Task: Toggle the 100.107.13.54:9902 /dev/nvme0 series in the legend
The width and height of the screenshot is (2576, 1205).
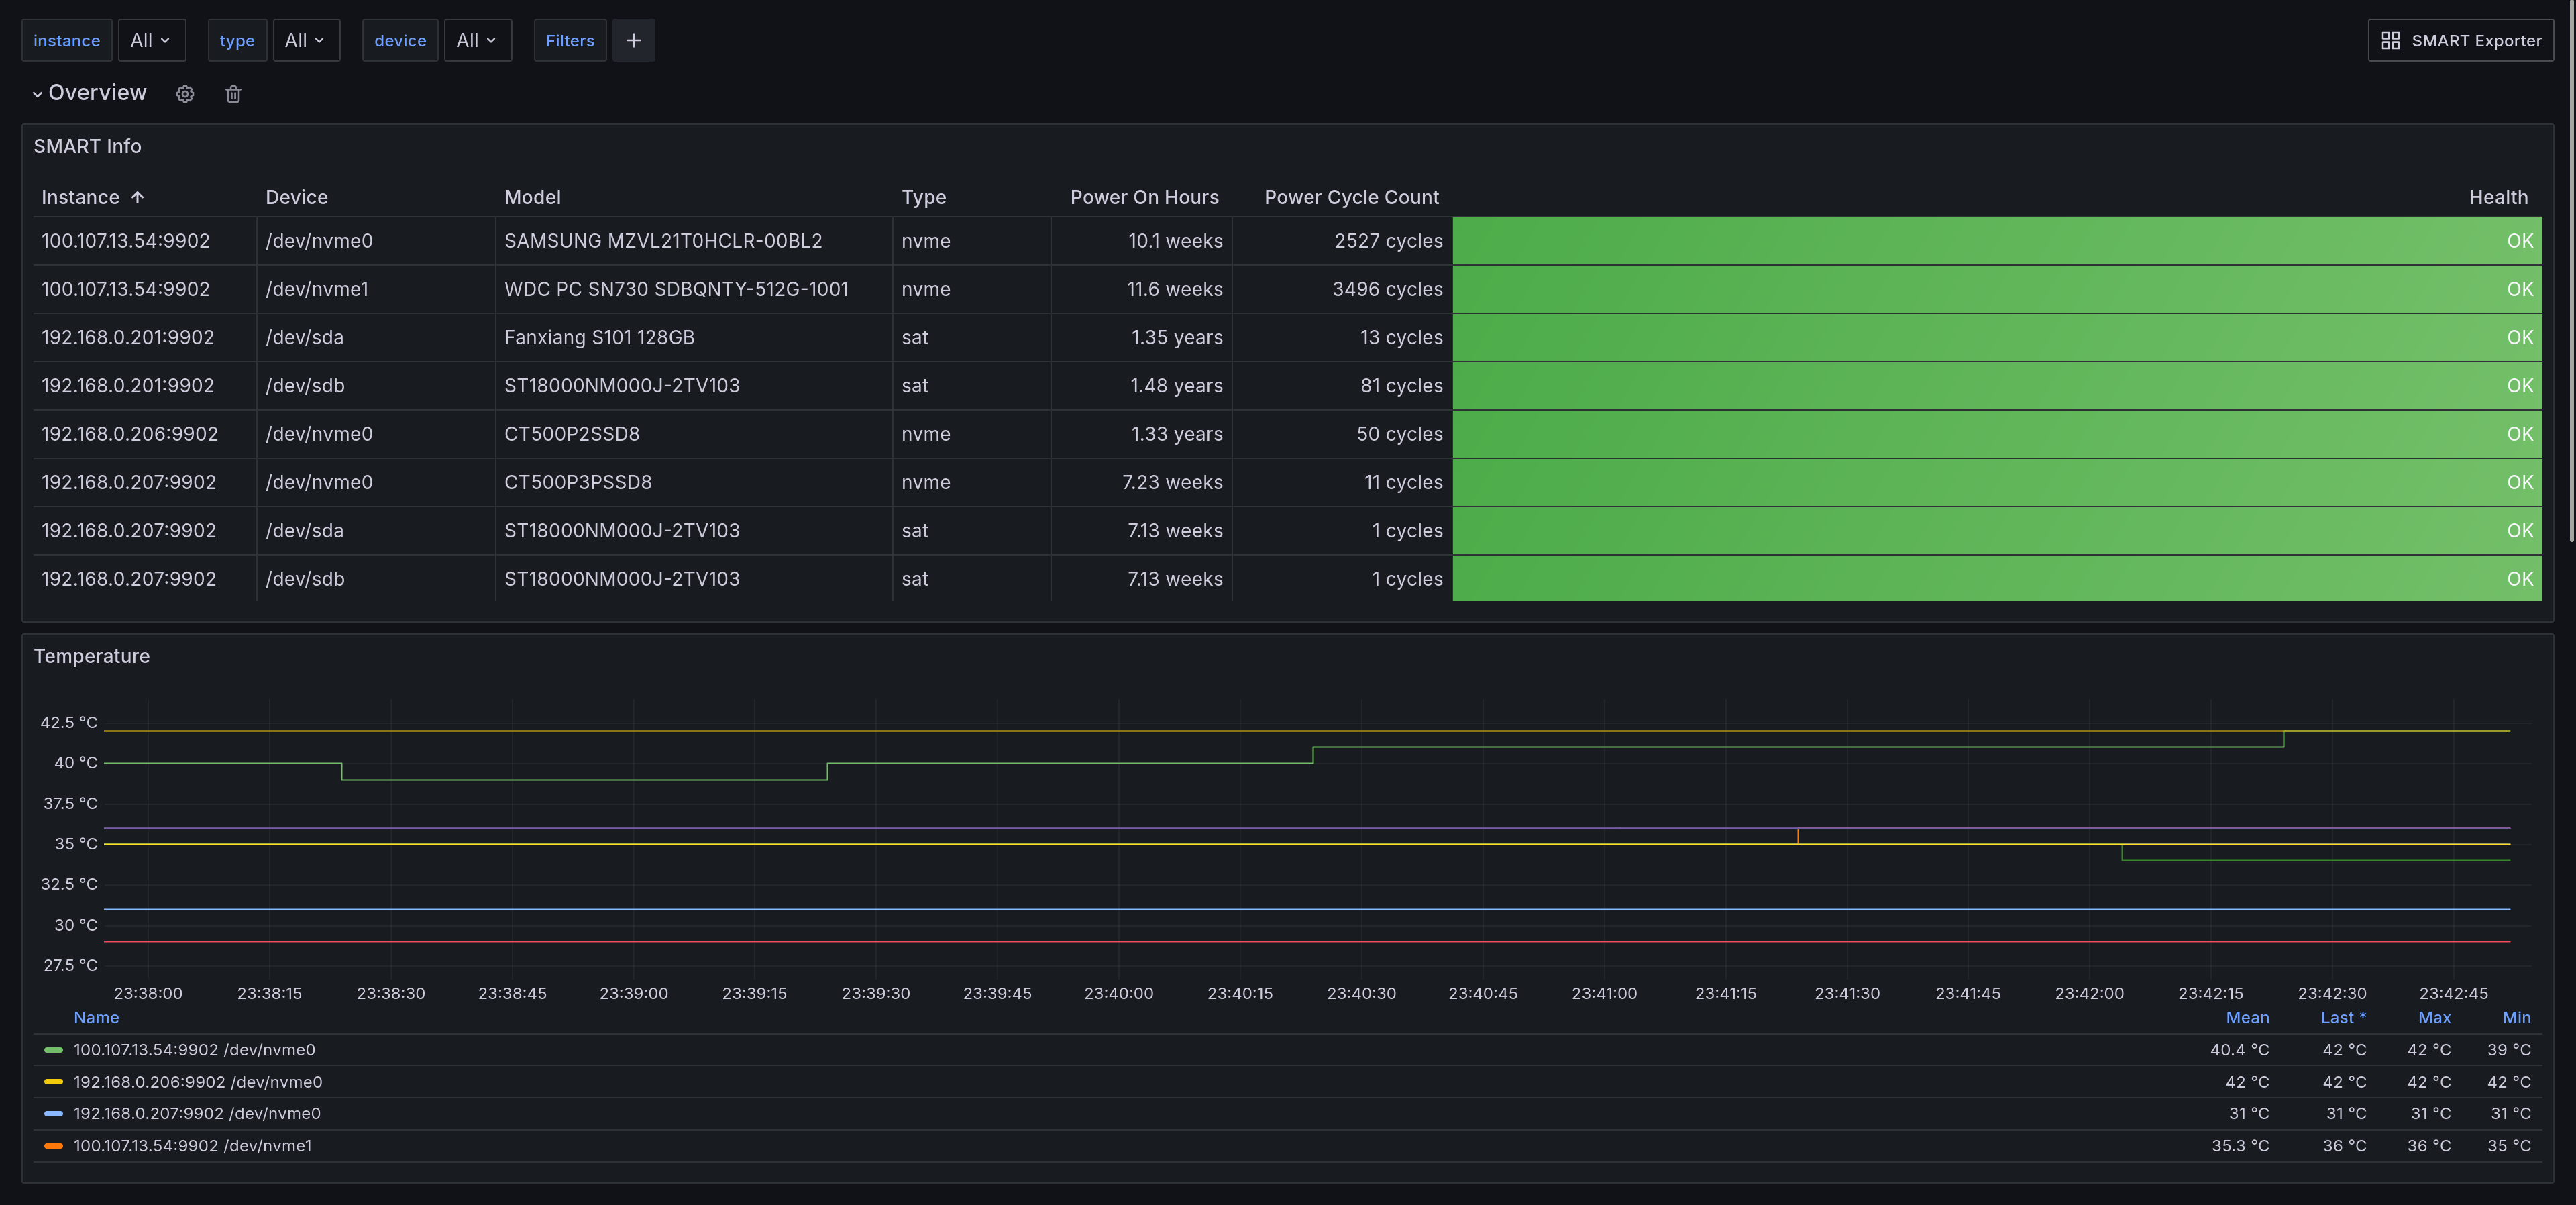Action: click(x=194, y=1050)
